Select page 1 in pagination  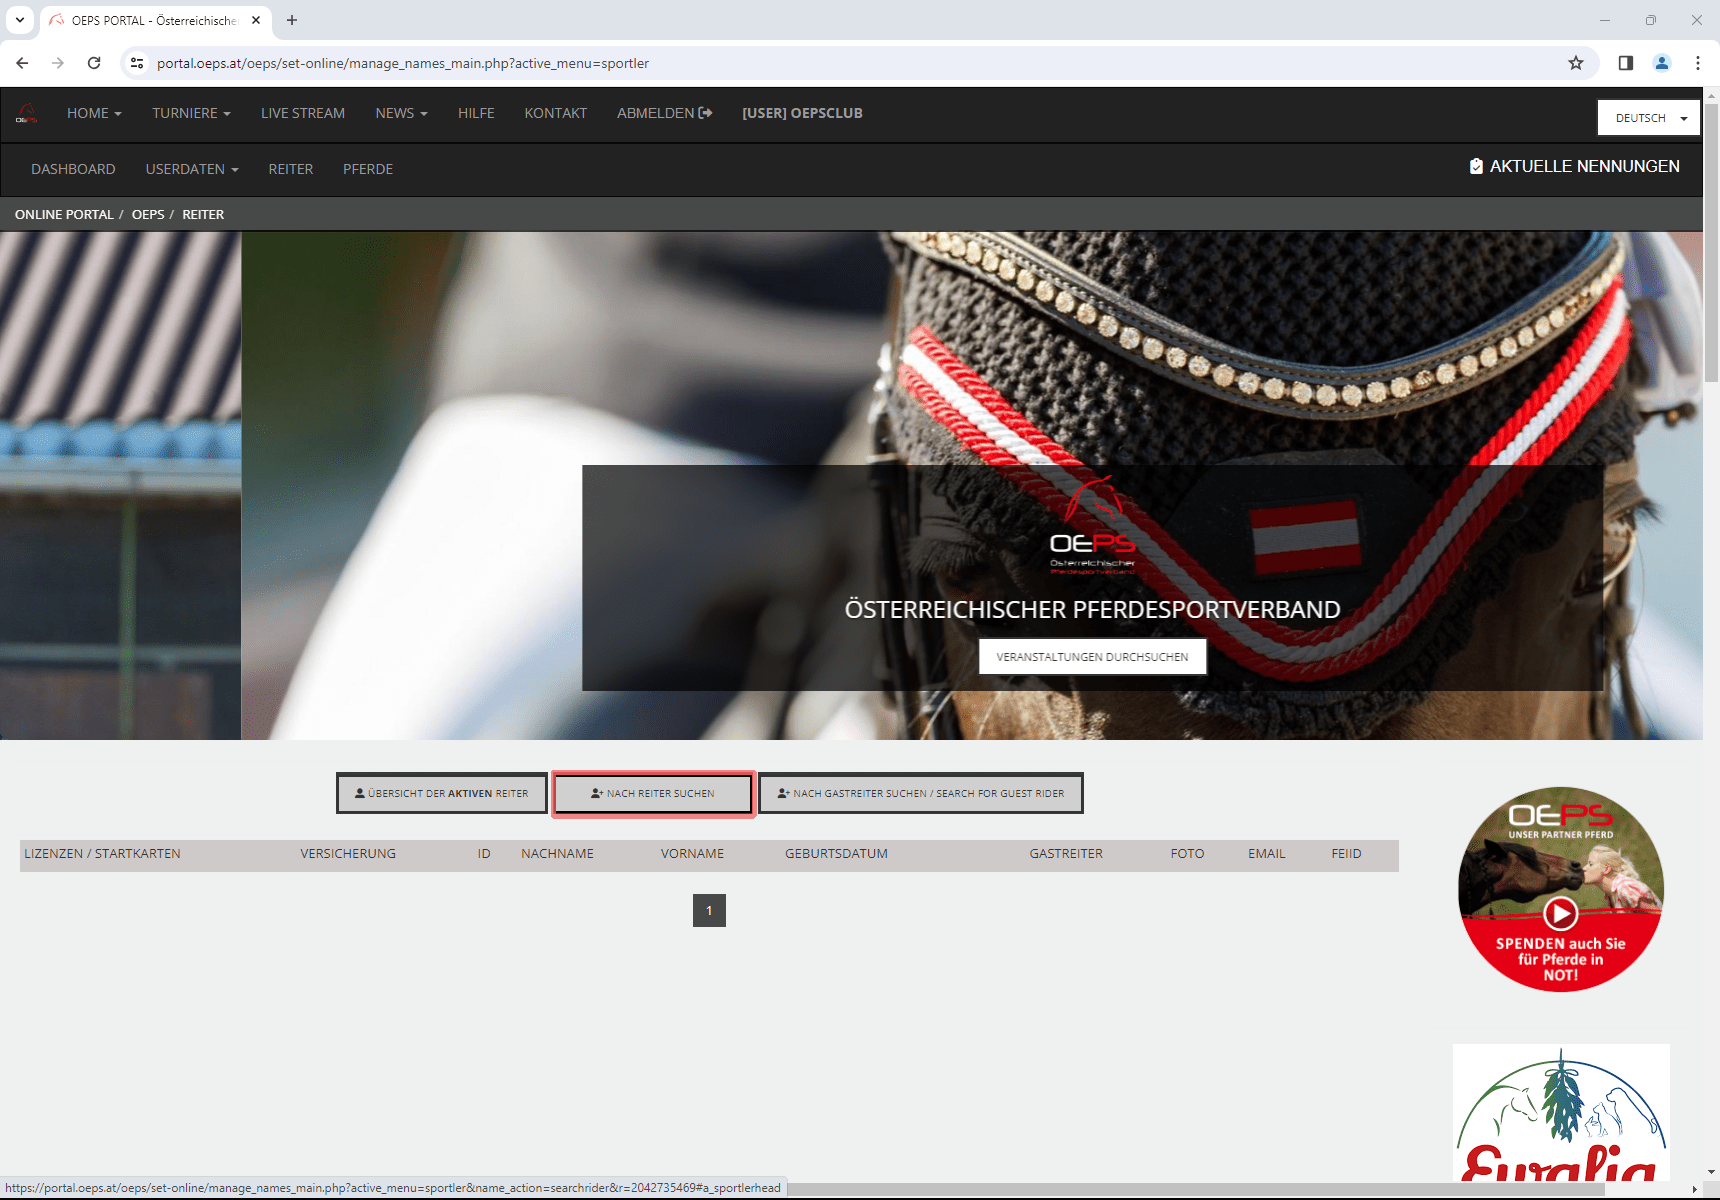(x=709, y=910)
